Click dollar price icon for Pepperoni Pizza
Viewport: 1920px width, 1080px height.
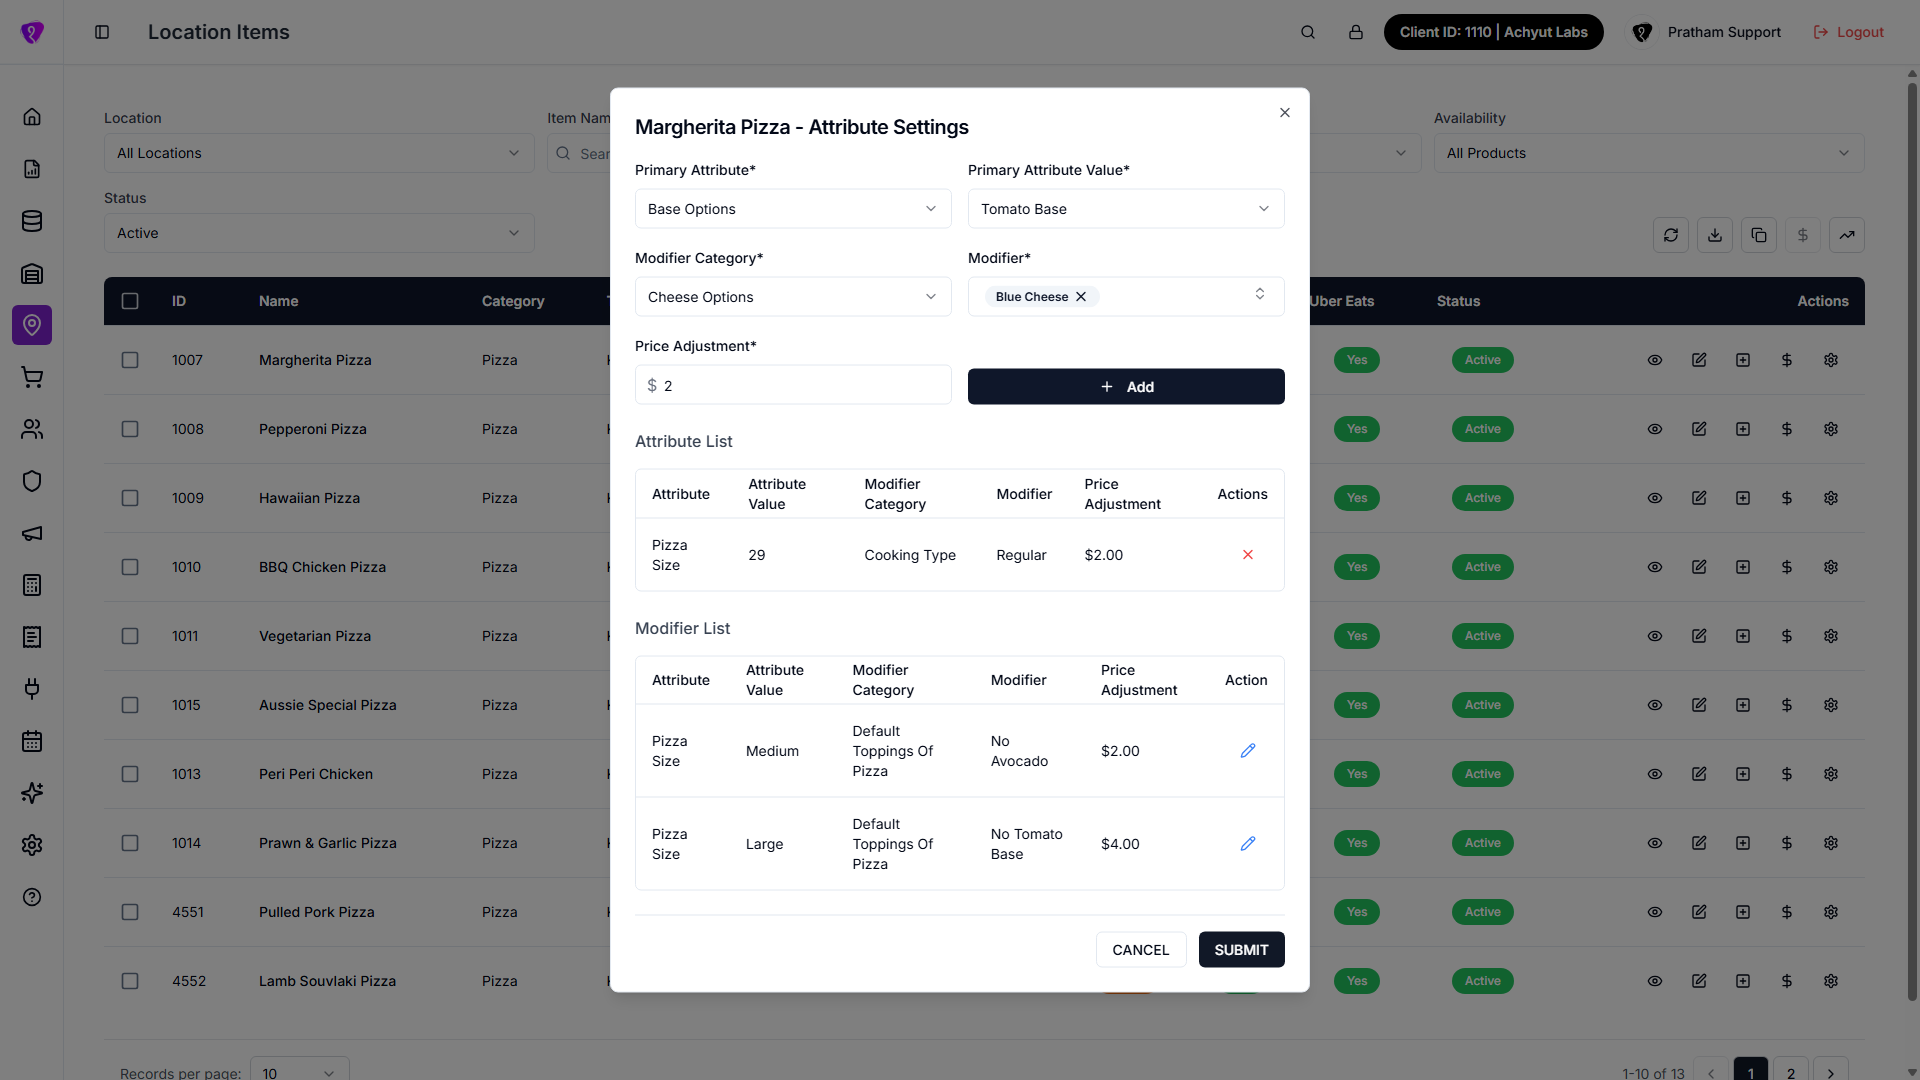tap(1787, 429)
